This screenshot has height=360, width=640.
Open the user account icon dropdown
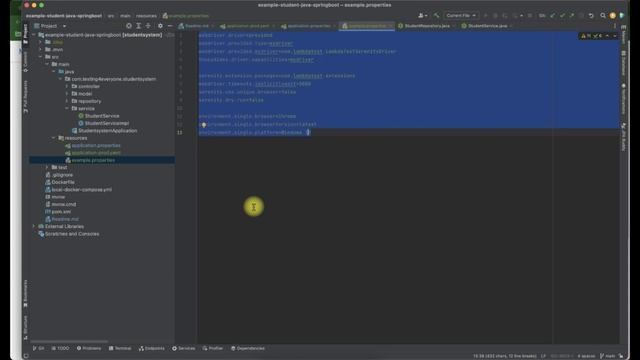coord(423,16)
